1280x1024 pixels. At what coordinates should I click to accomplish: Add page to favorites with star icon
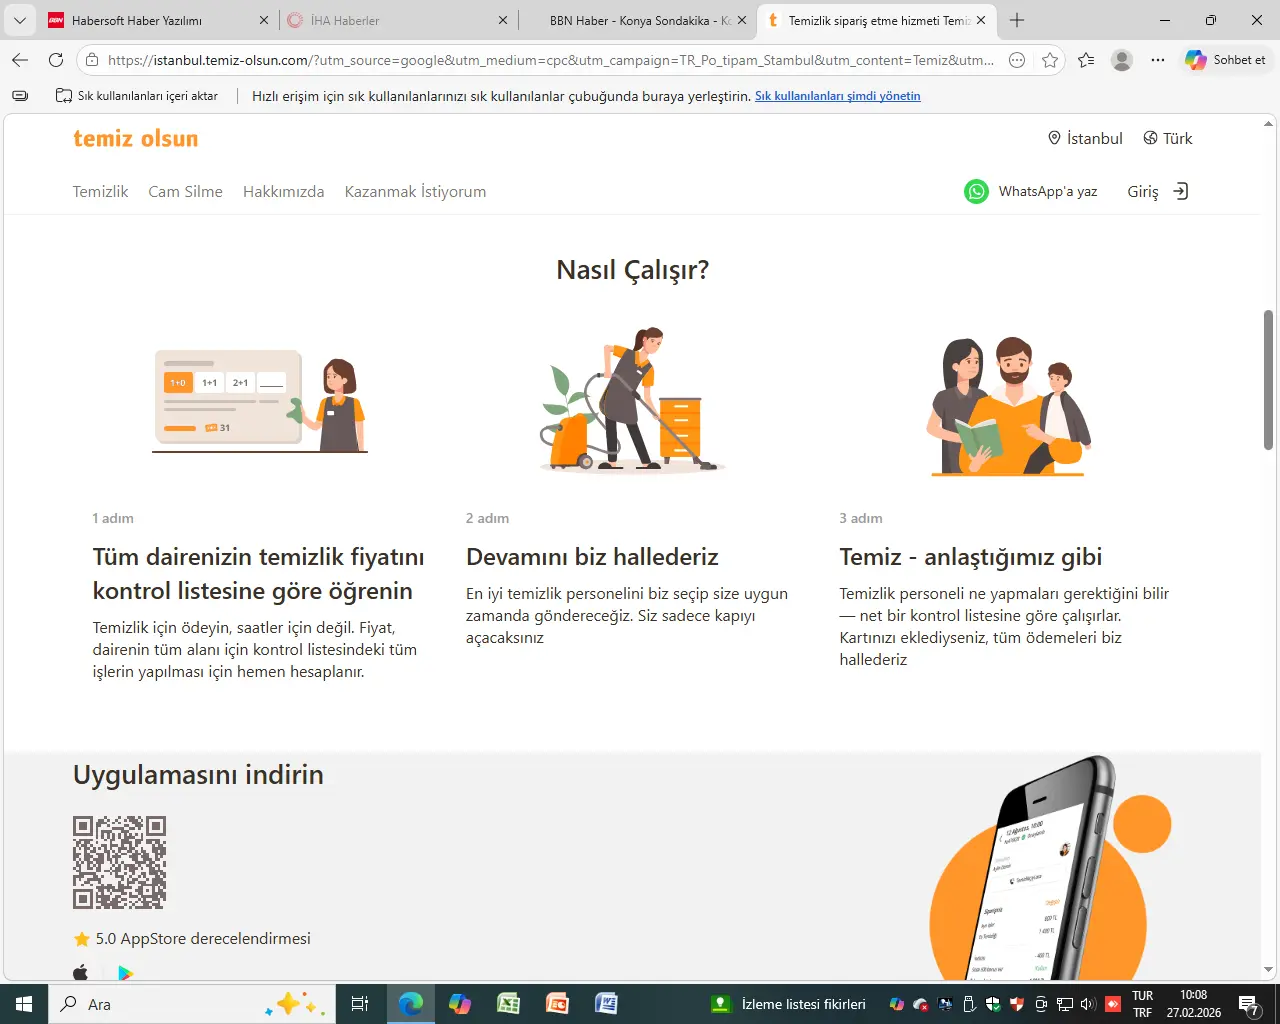coord(1049,60)
